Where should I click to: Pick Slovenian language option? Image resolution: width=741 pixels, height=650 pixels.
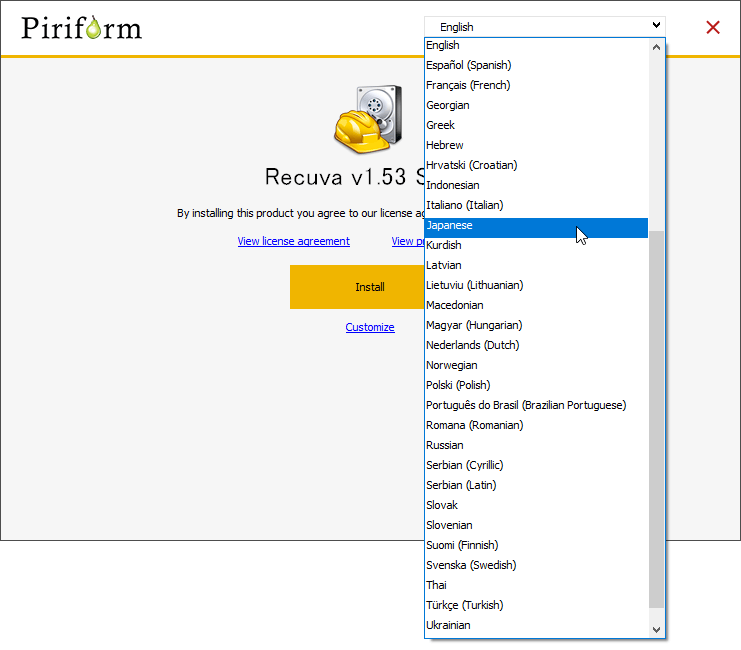pyautogui.click(x=536, y=526)
